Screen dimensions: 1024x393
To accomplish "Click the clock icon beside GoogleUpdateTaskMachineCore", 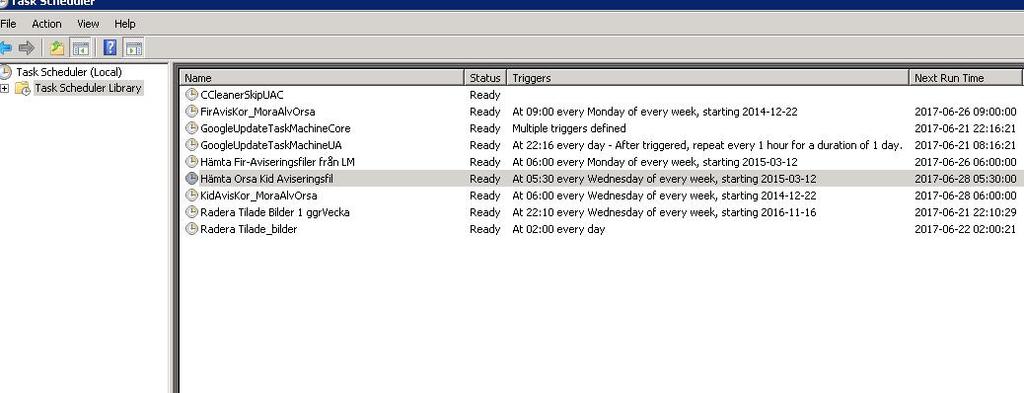I will pyautogui.click(x=191, y=128).
